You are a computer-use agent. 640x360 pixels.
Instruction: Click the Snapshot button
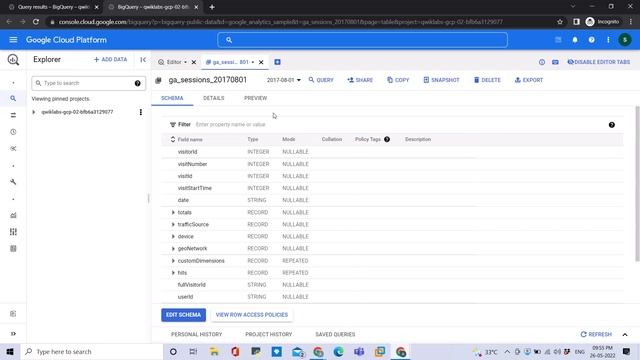[x=441, y=80]
